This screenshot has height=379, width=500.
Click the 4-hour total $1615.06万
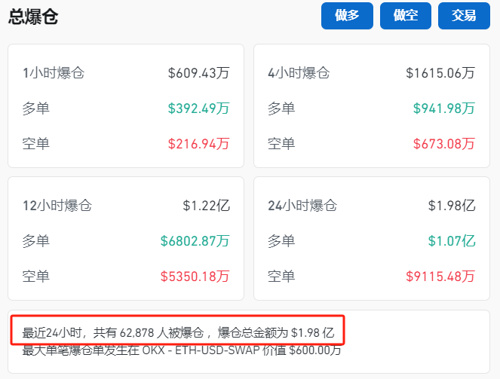click(x=440, y=73)
